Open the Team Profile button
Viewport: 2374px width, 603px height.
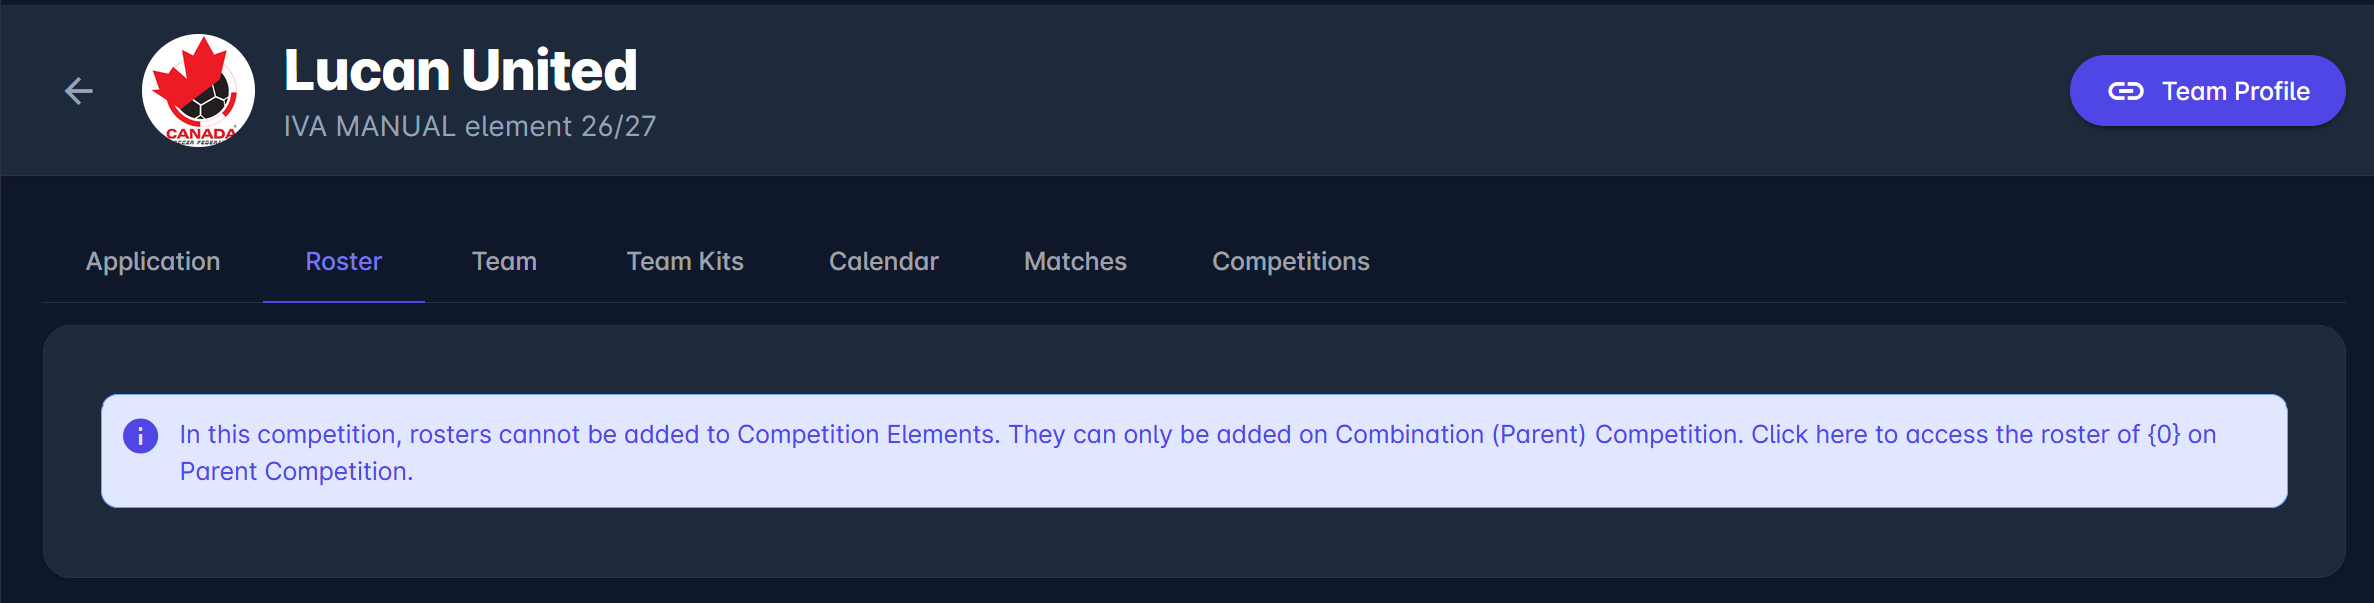(x=2207, y=91)
